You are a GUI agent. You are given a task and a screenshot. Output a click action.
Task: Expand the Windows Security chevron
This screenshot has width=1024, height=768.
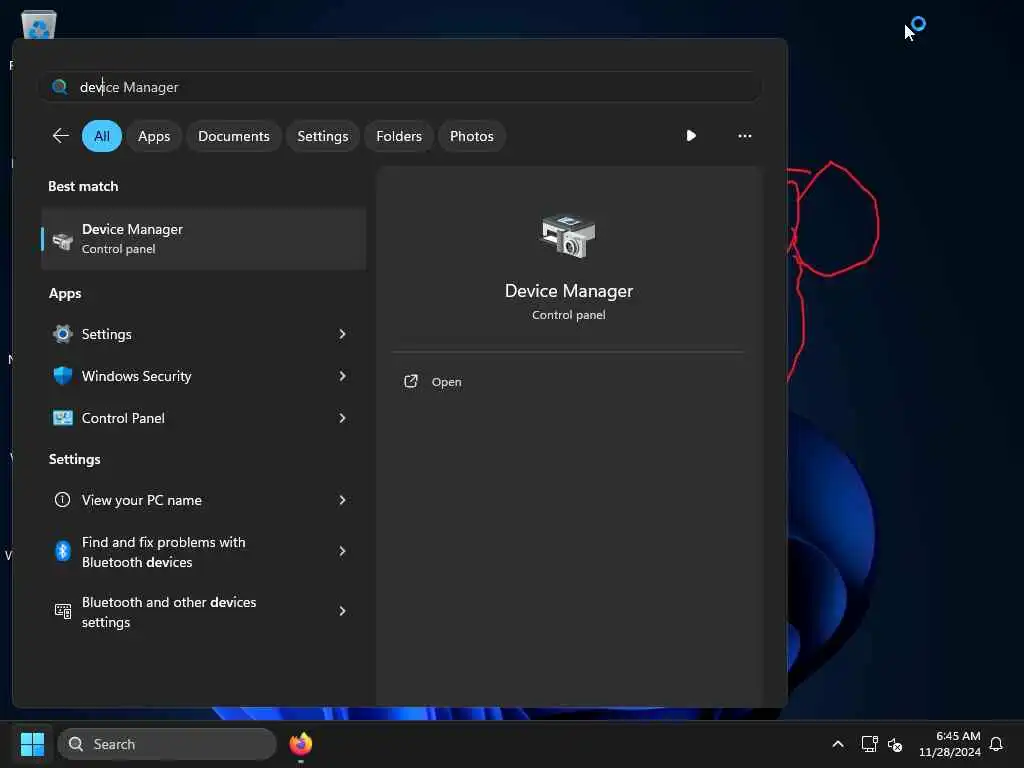(342, 376)
